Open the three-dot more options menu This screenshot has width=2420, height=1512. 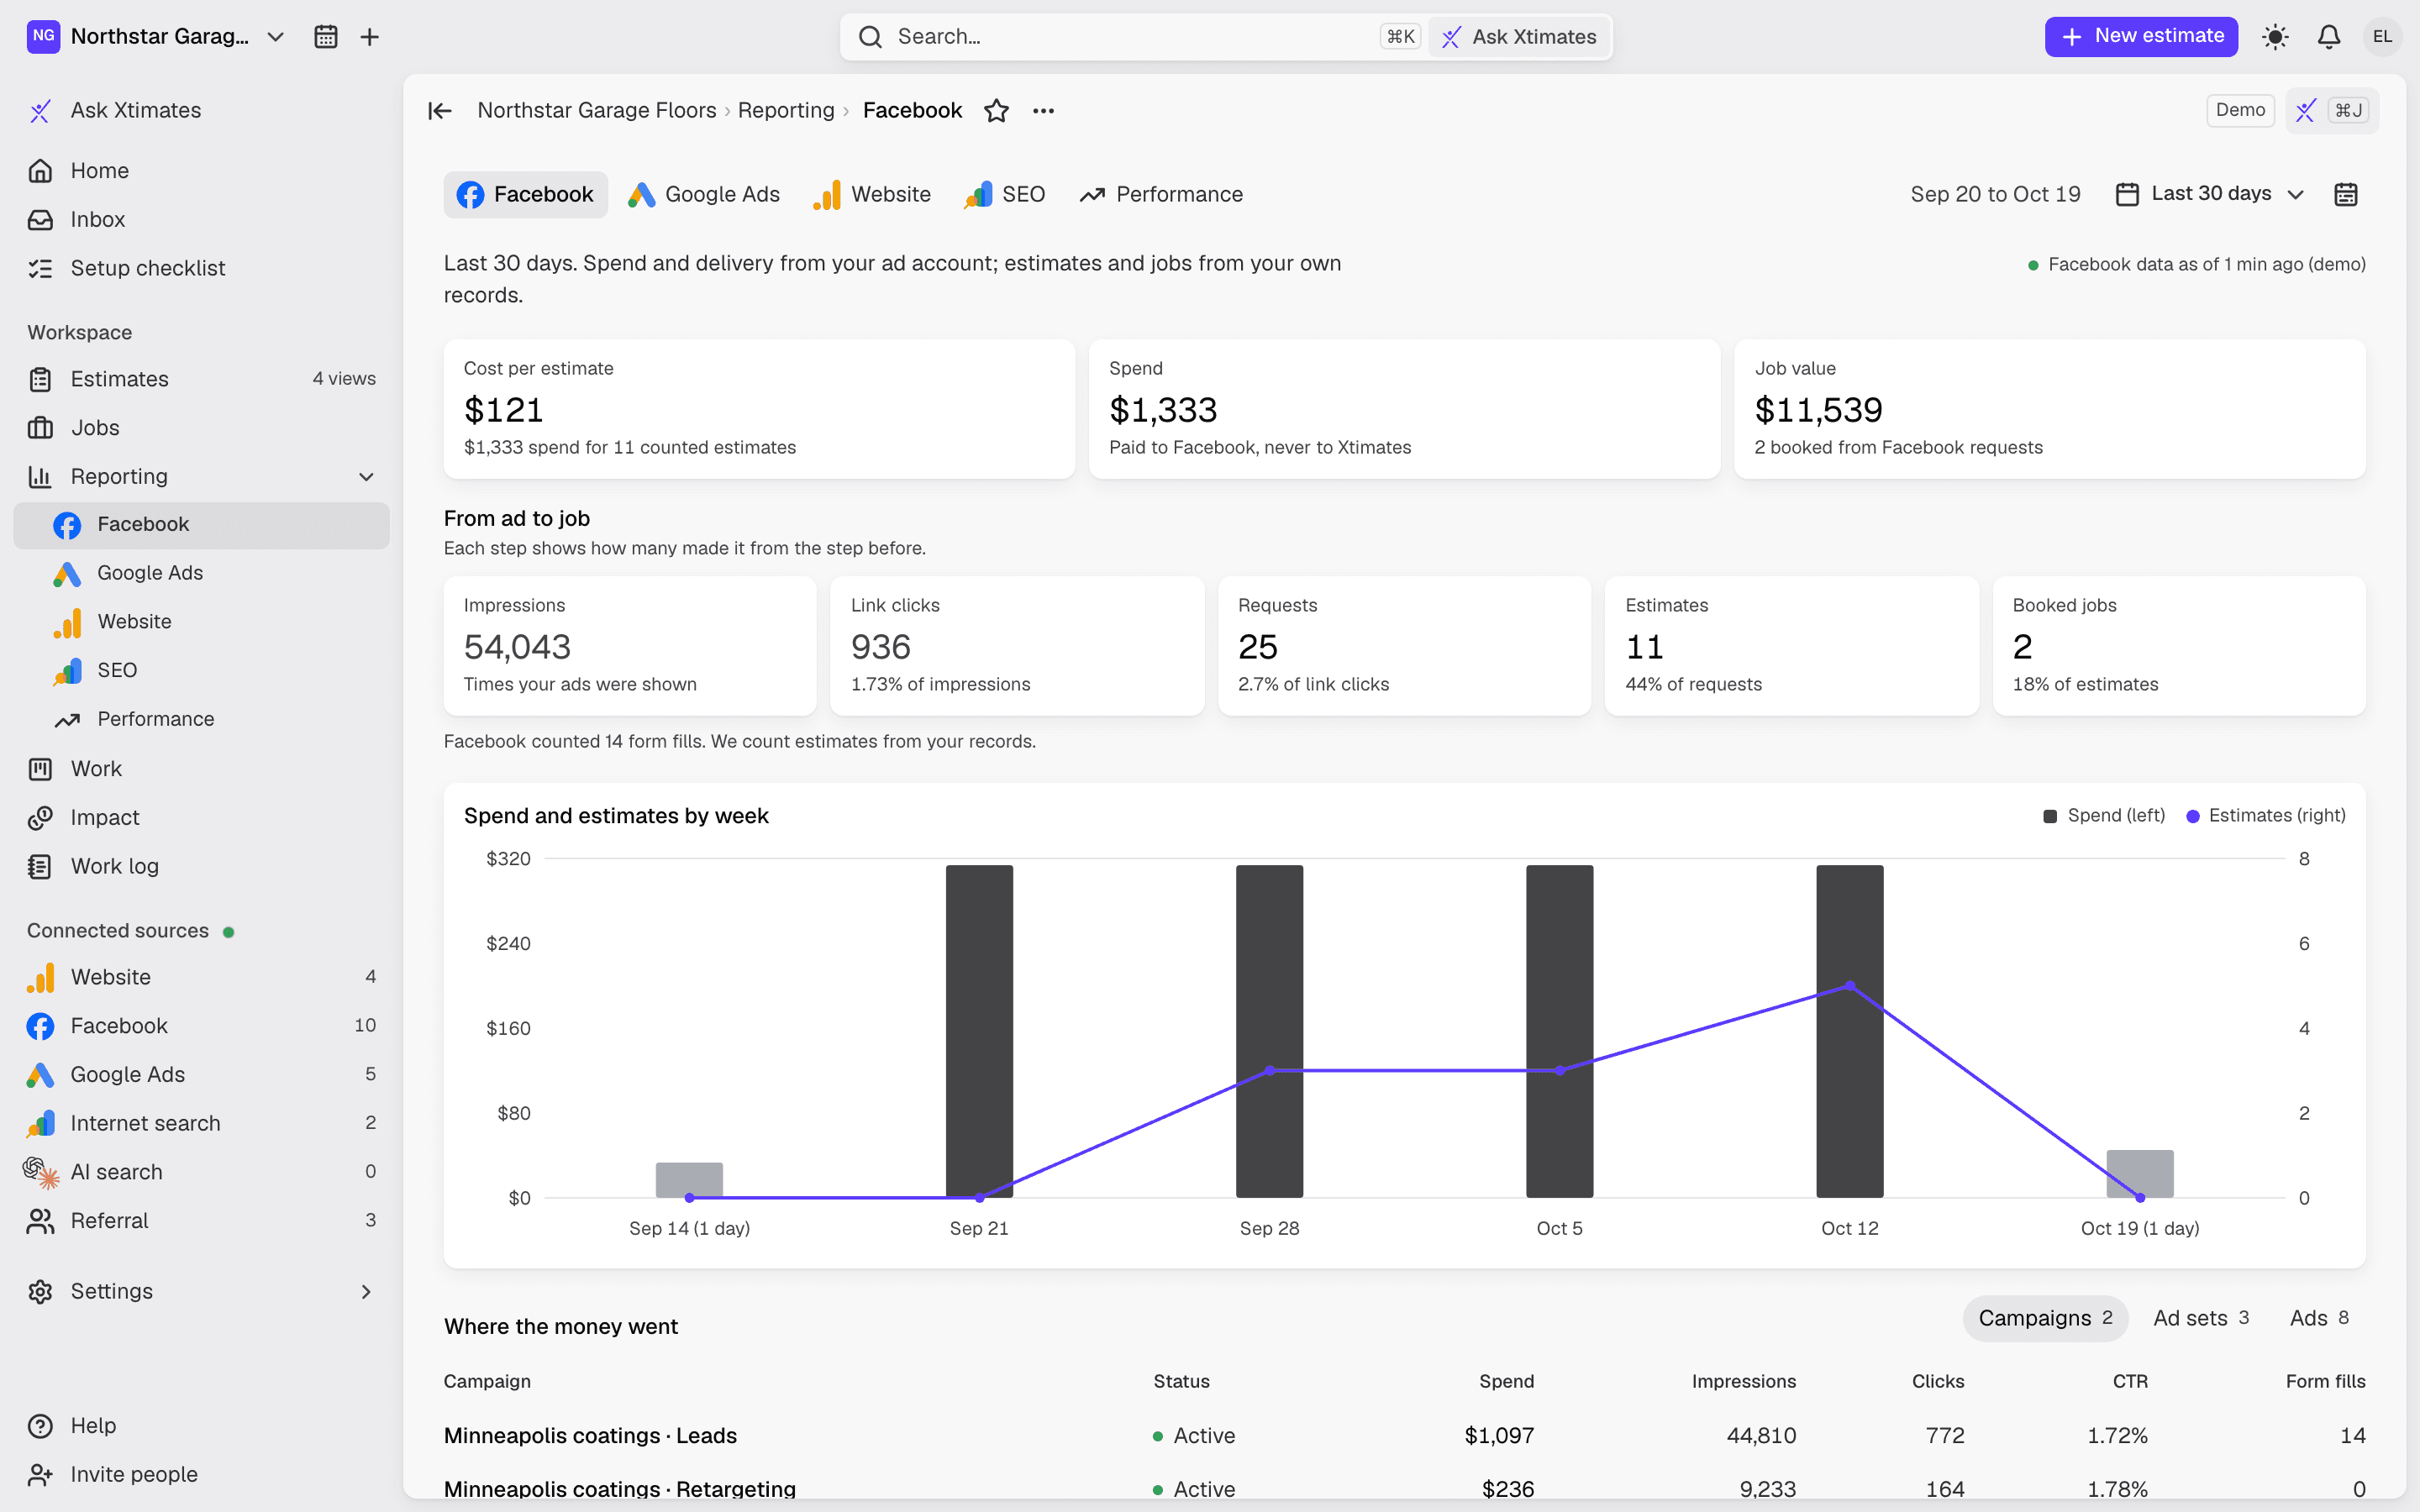[x=1043, y=110]
